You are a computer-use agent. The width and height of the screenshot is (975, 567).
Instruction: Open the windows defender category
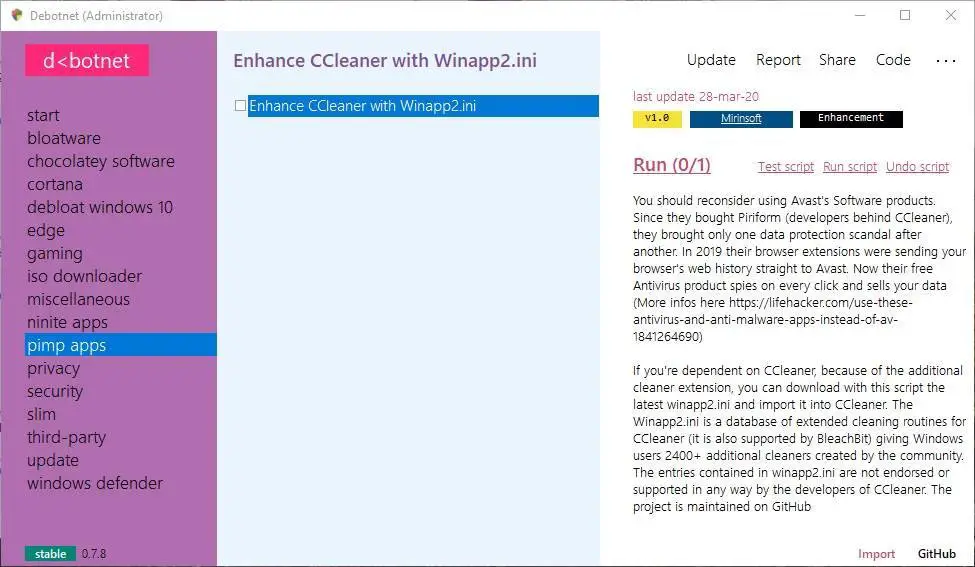pyautogui.click(x=95, y=484)
